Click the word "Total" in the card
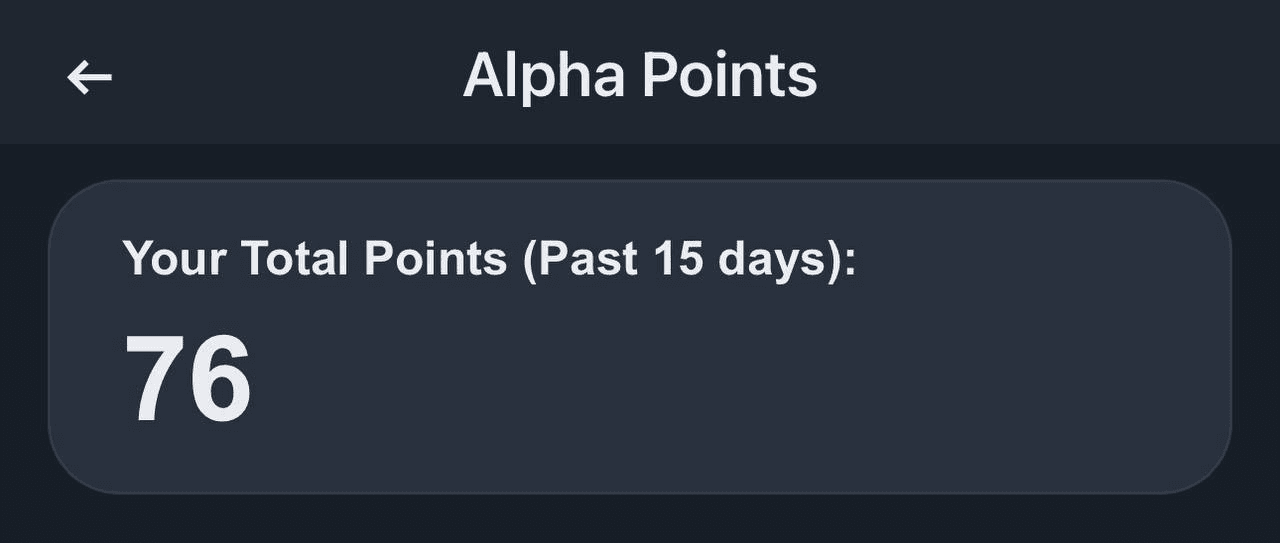The image size is (1280, 543). pos(295,259)
